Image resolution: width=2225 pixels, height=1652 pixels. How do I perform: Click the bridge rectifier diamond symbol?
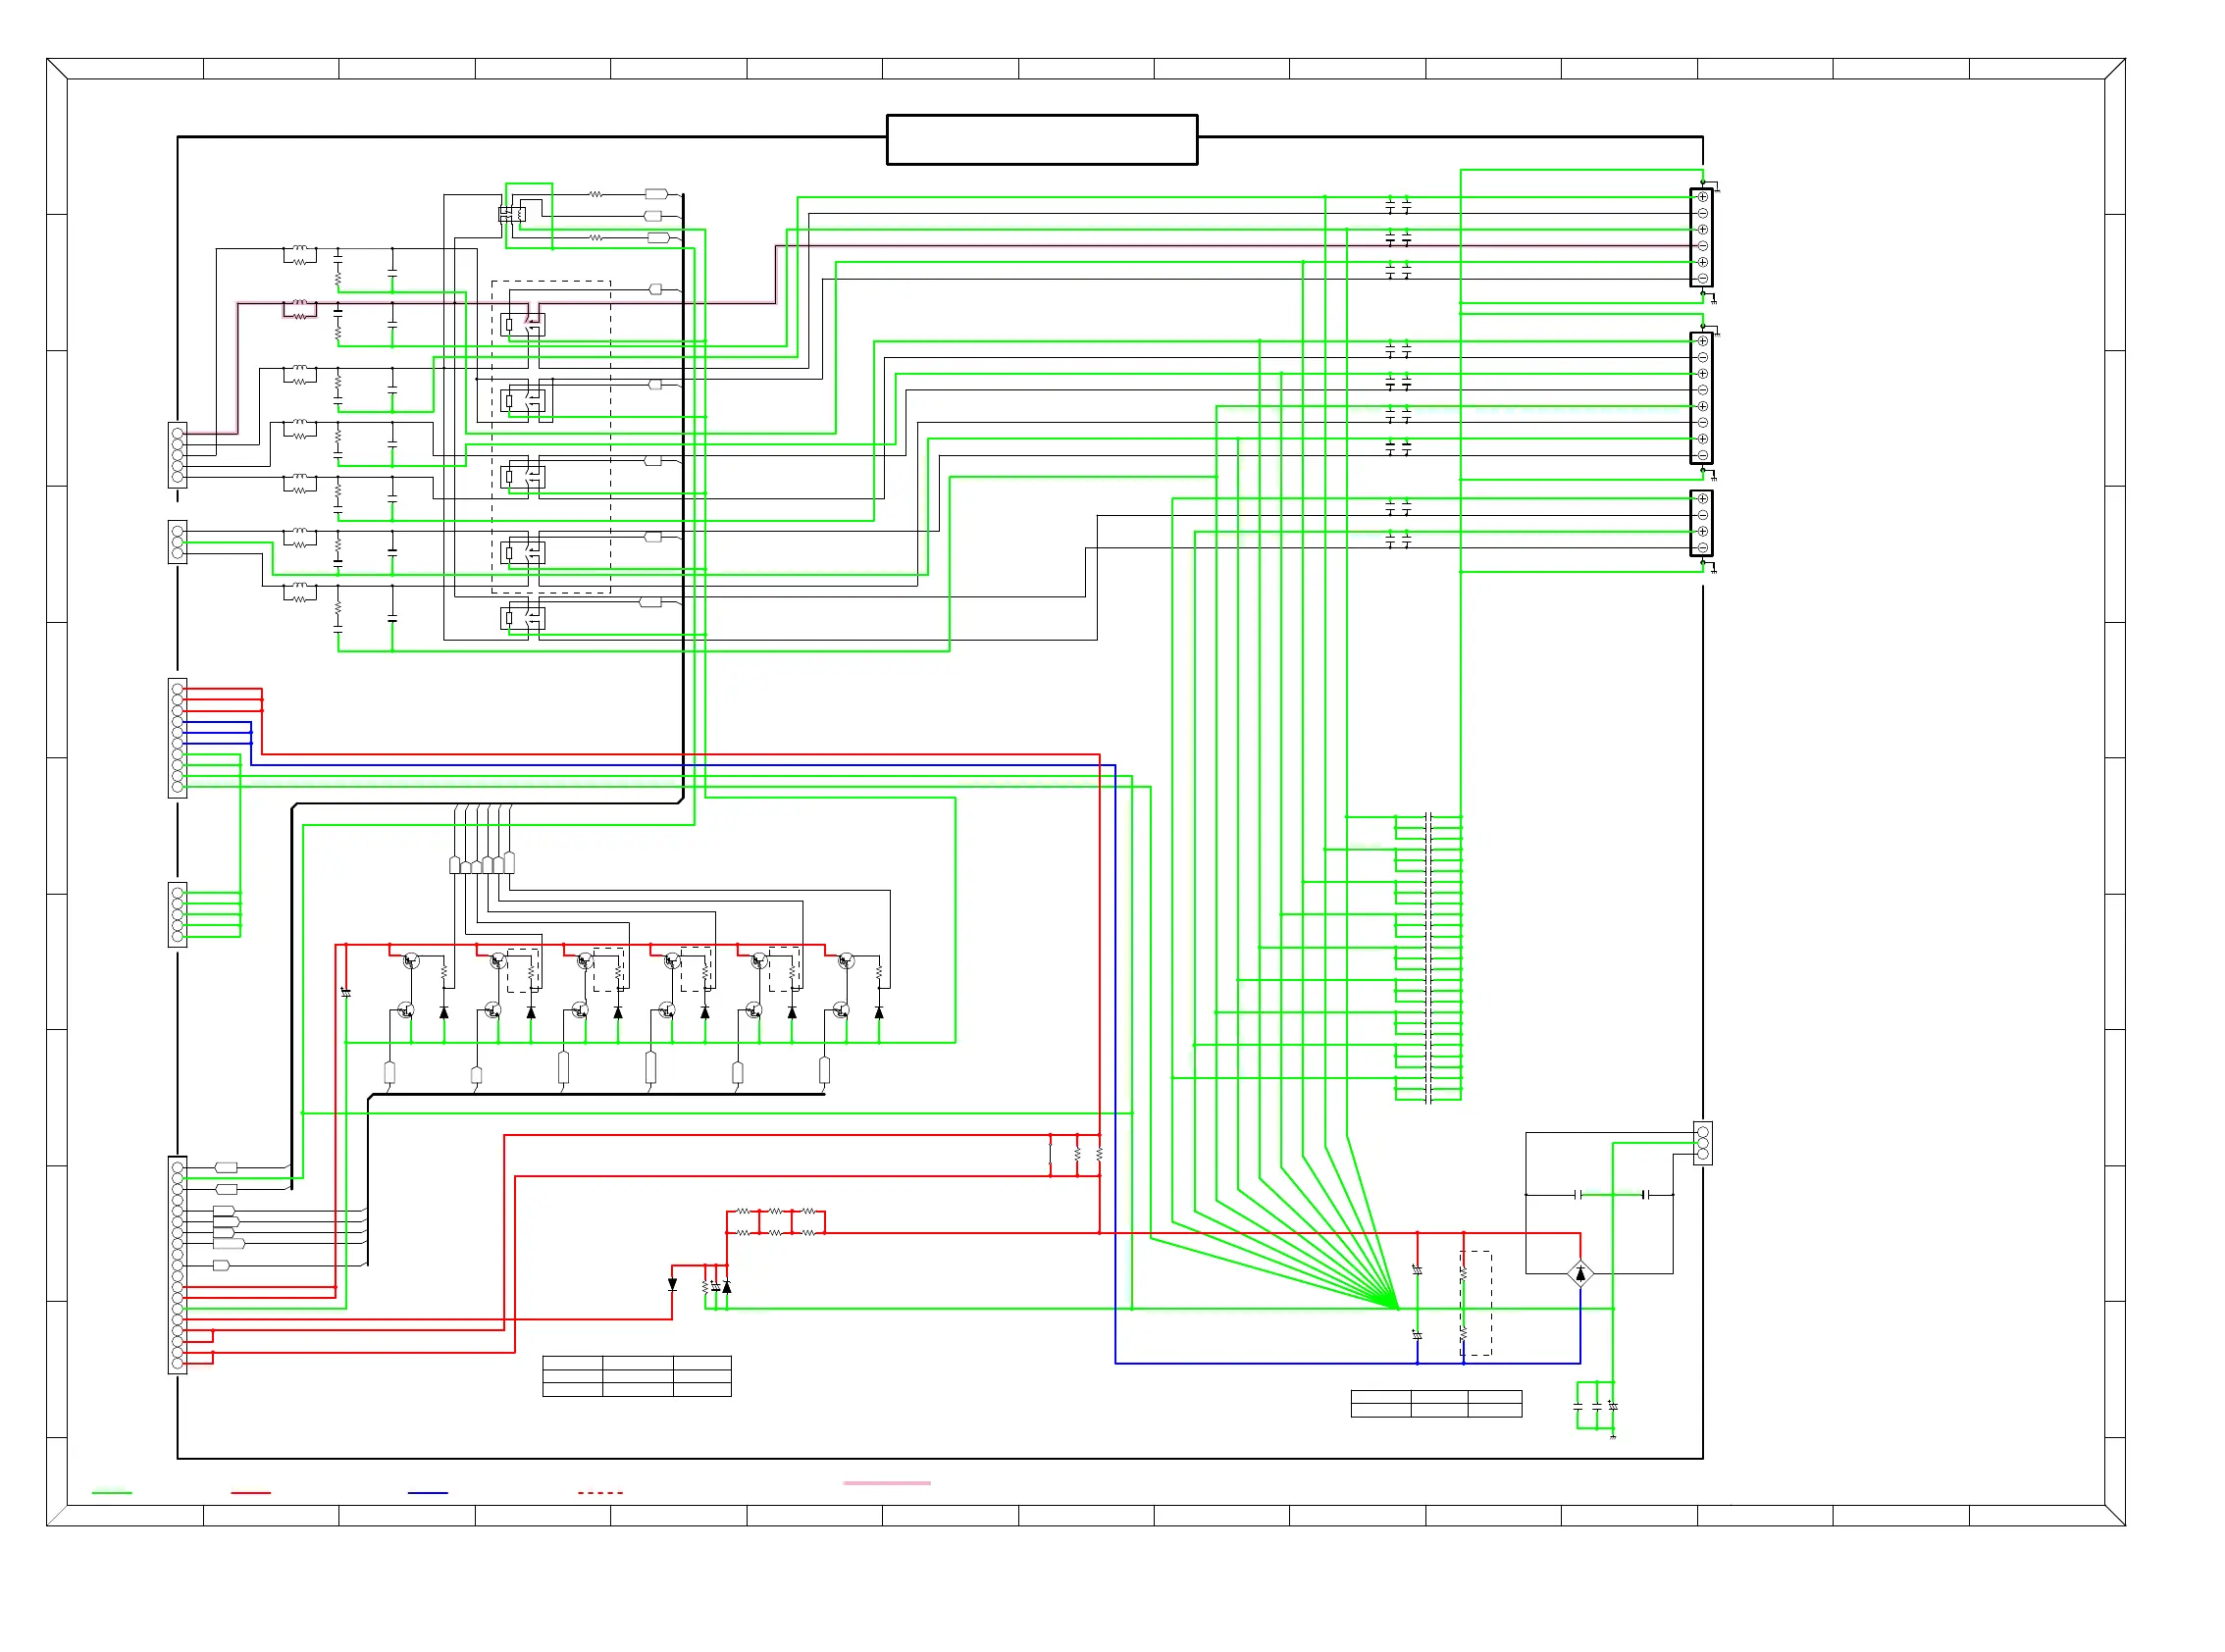click(1580, 1273)
